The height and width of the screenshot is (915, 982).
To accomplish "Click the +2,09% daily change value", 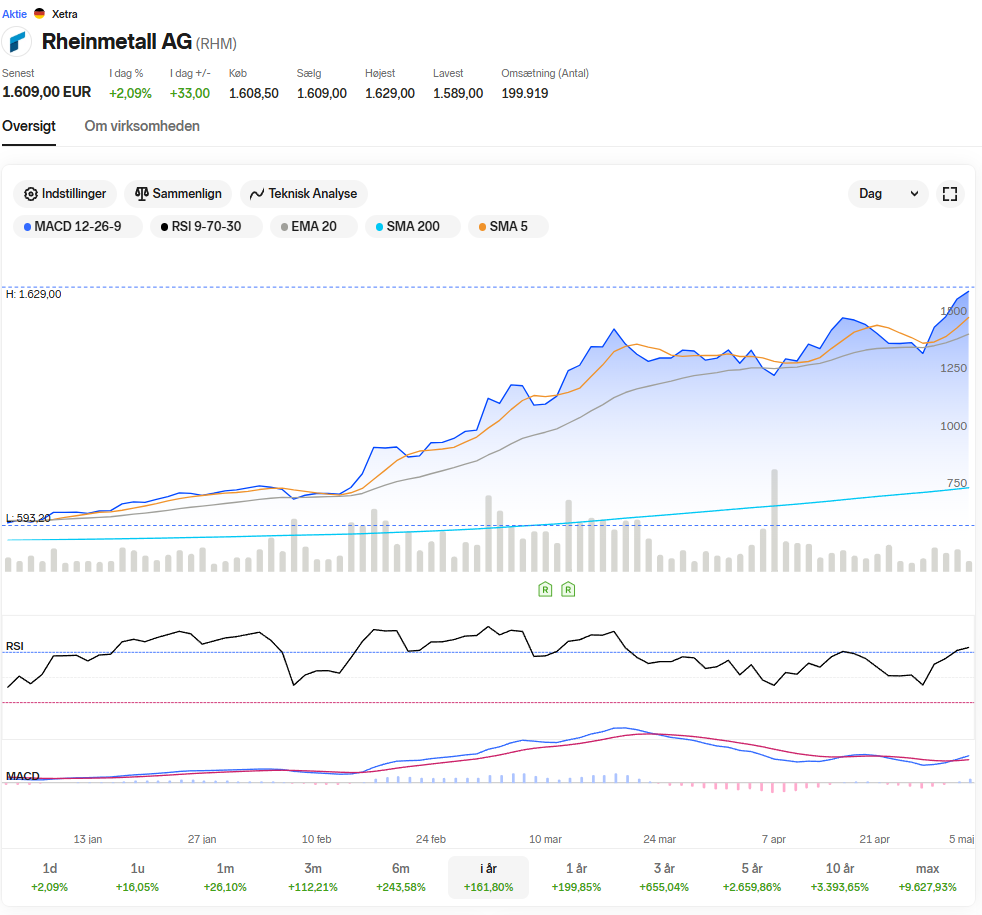I will [x=130, y=93].
